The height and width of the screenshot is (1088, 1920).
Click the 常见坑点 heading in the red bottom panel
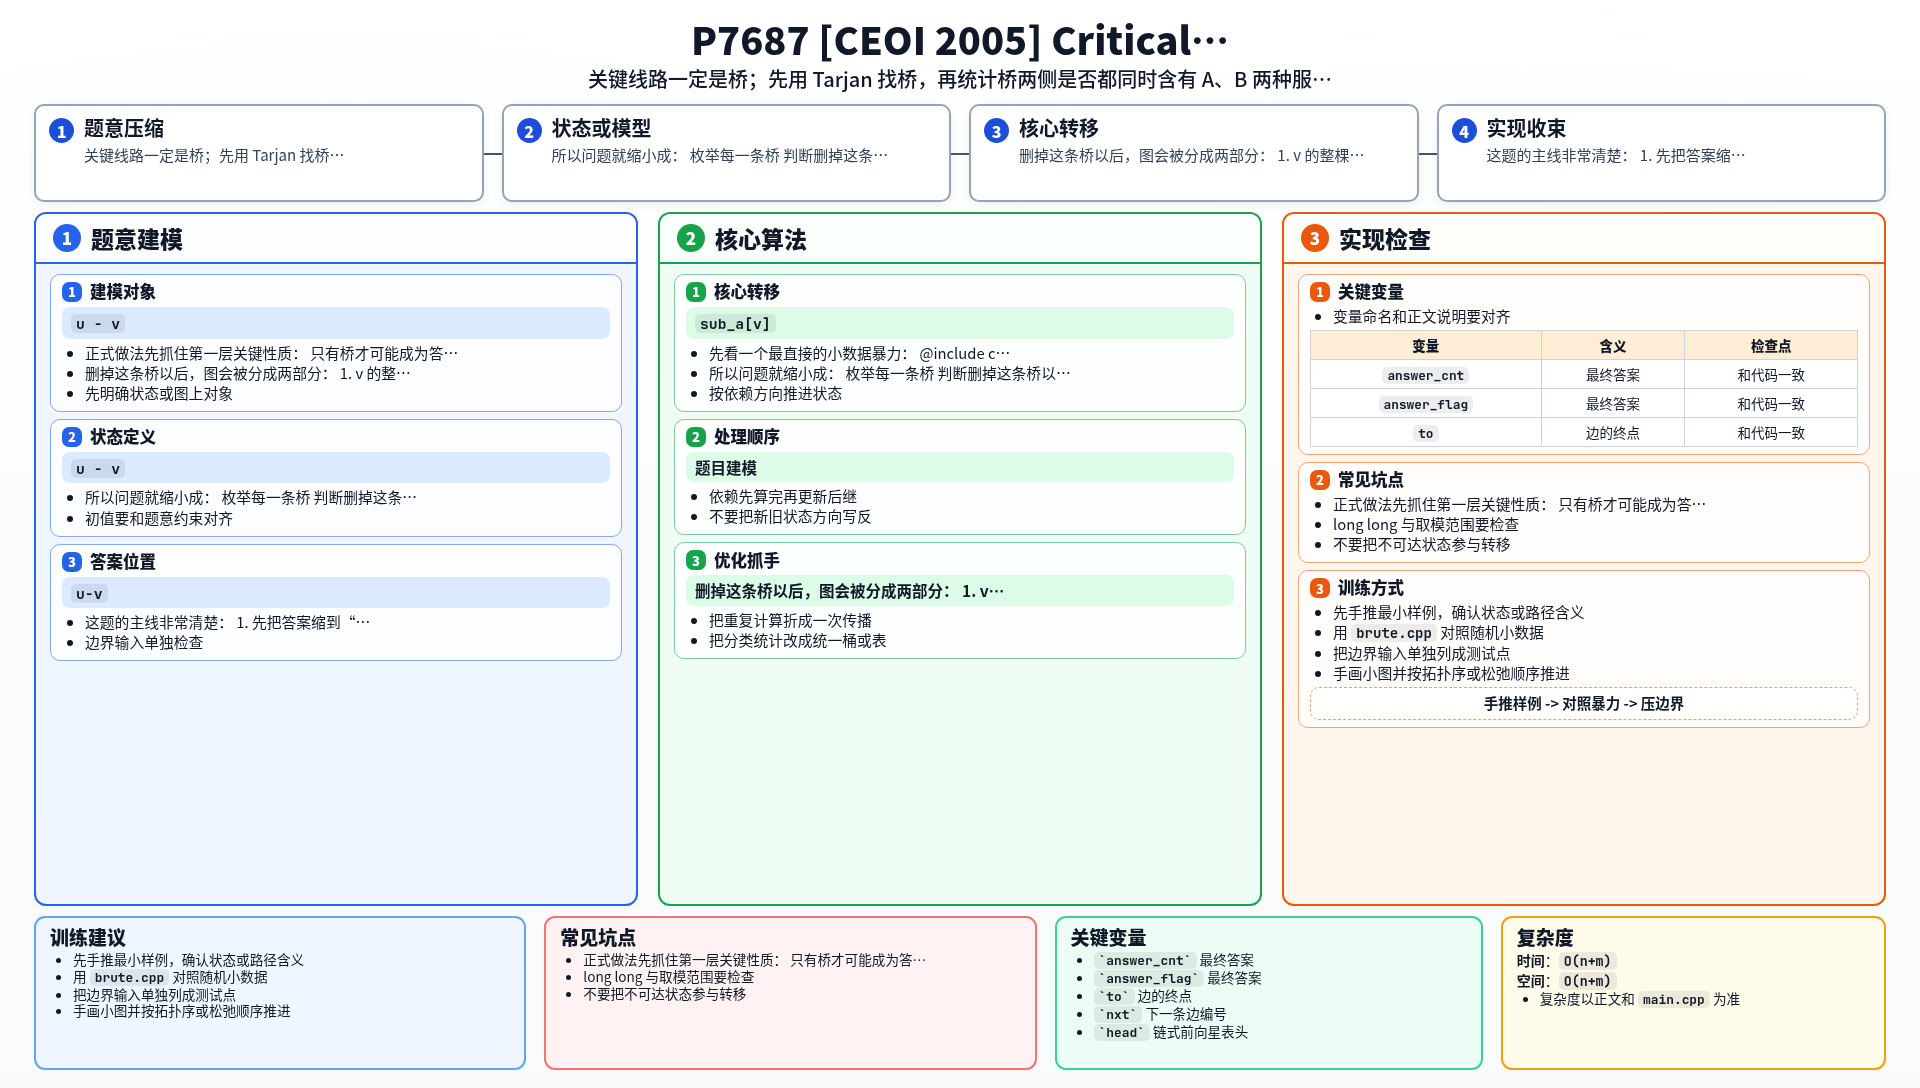pyautogui.click(x=598, y=938)
